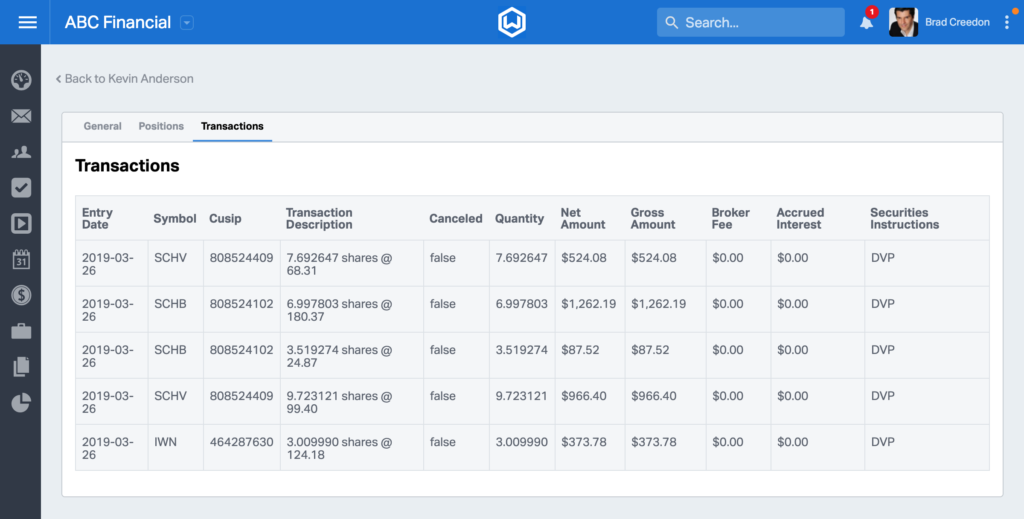Open the hamburger main menu
The width and height of the screenshot is (1024, 519).
click(27, 22)
